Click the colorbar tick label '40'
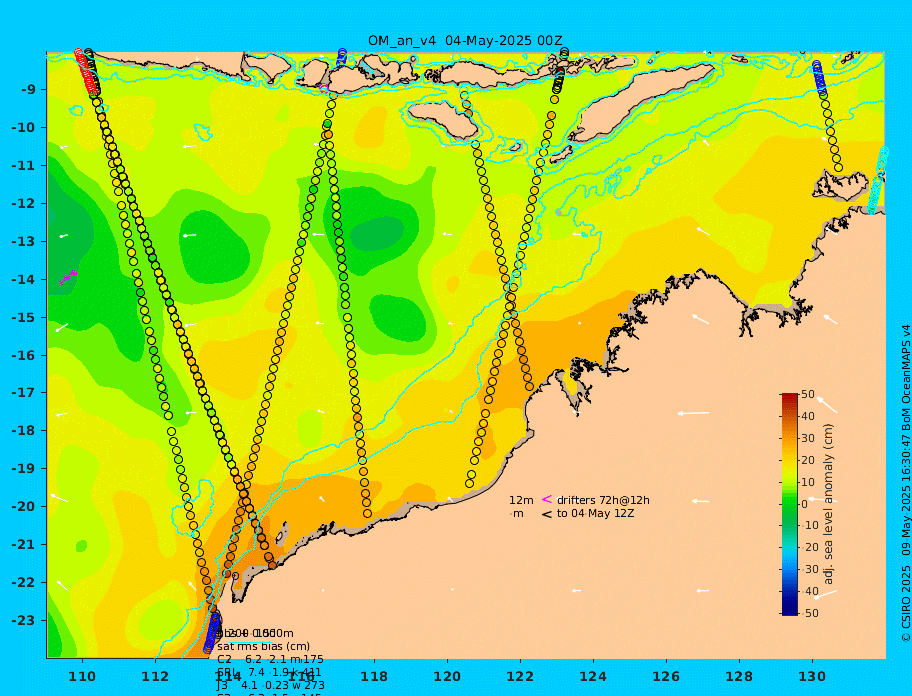Screen dimensions: 912x696 [x=808, y=416]
